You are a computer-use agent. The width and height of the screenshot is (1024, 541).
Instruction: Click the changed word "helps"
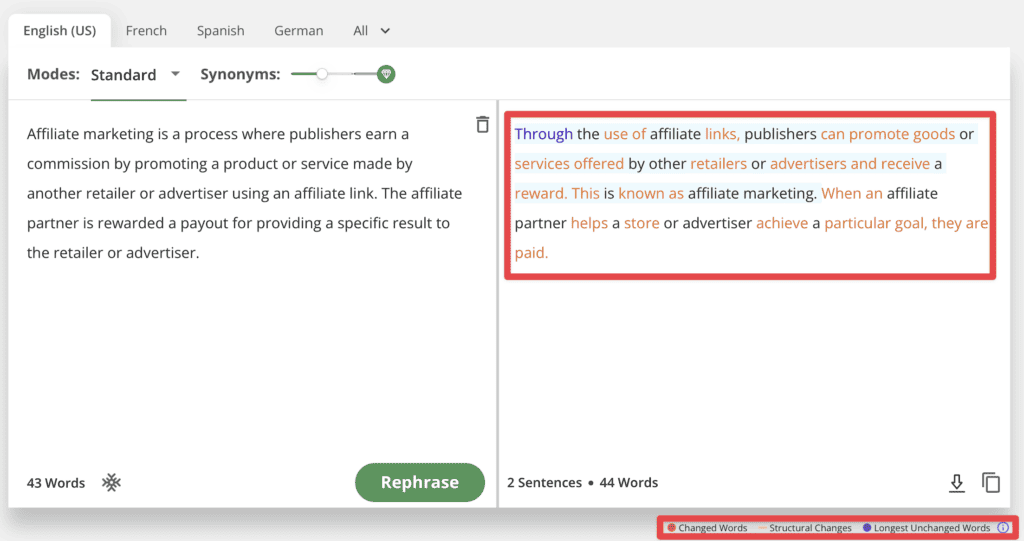point(589,223)
